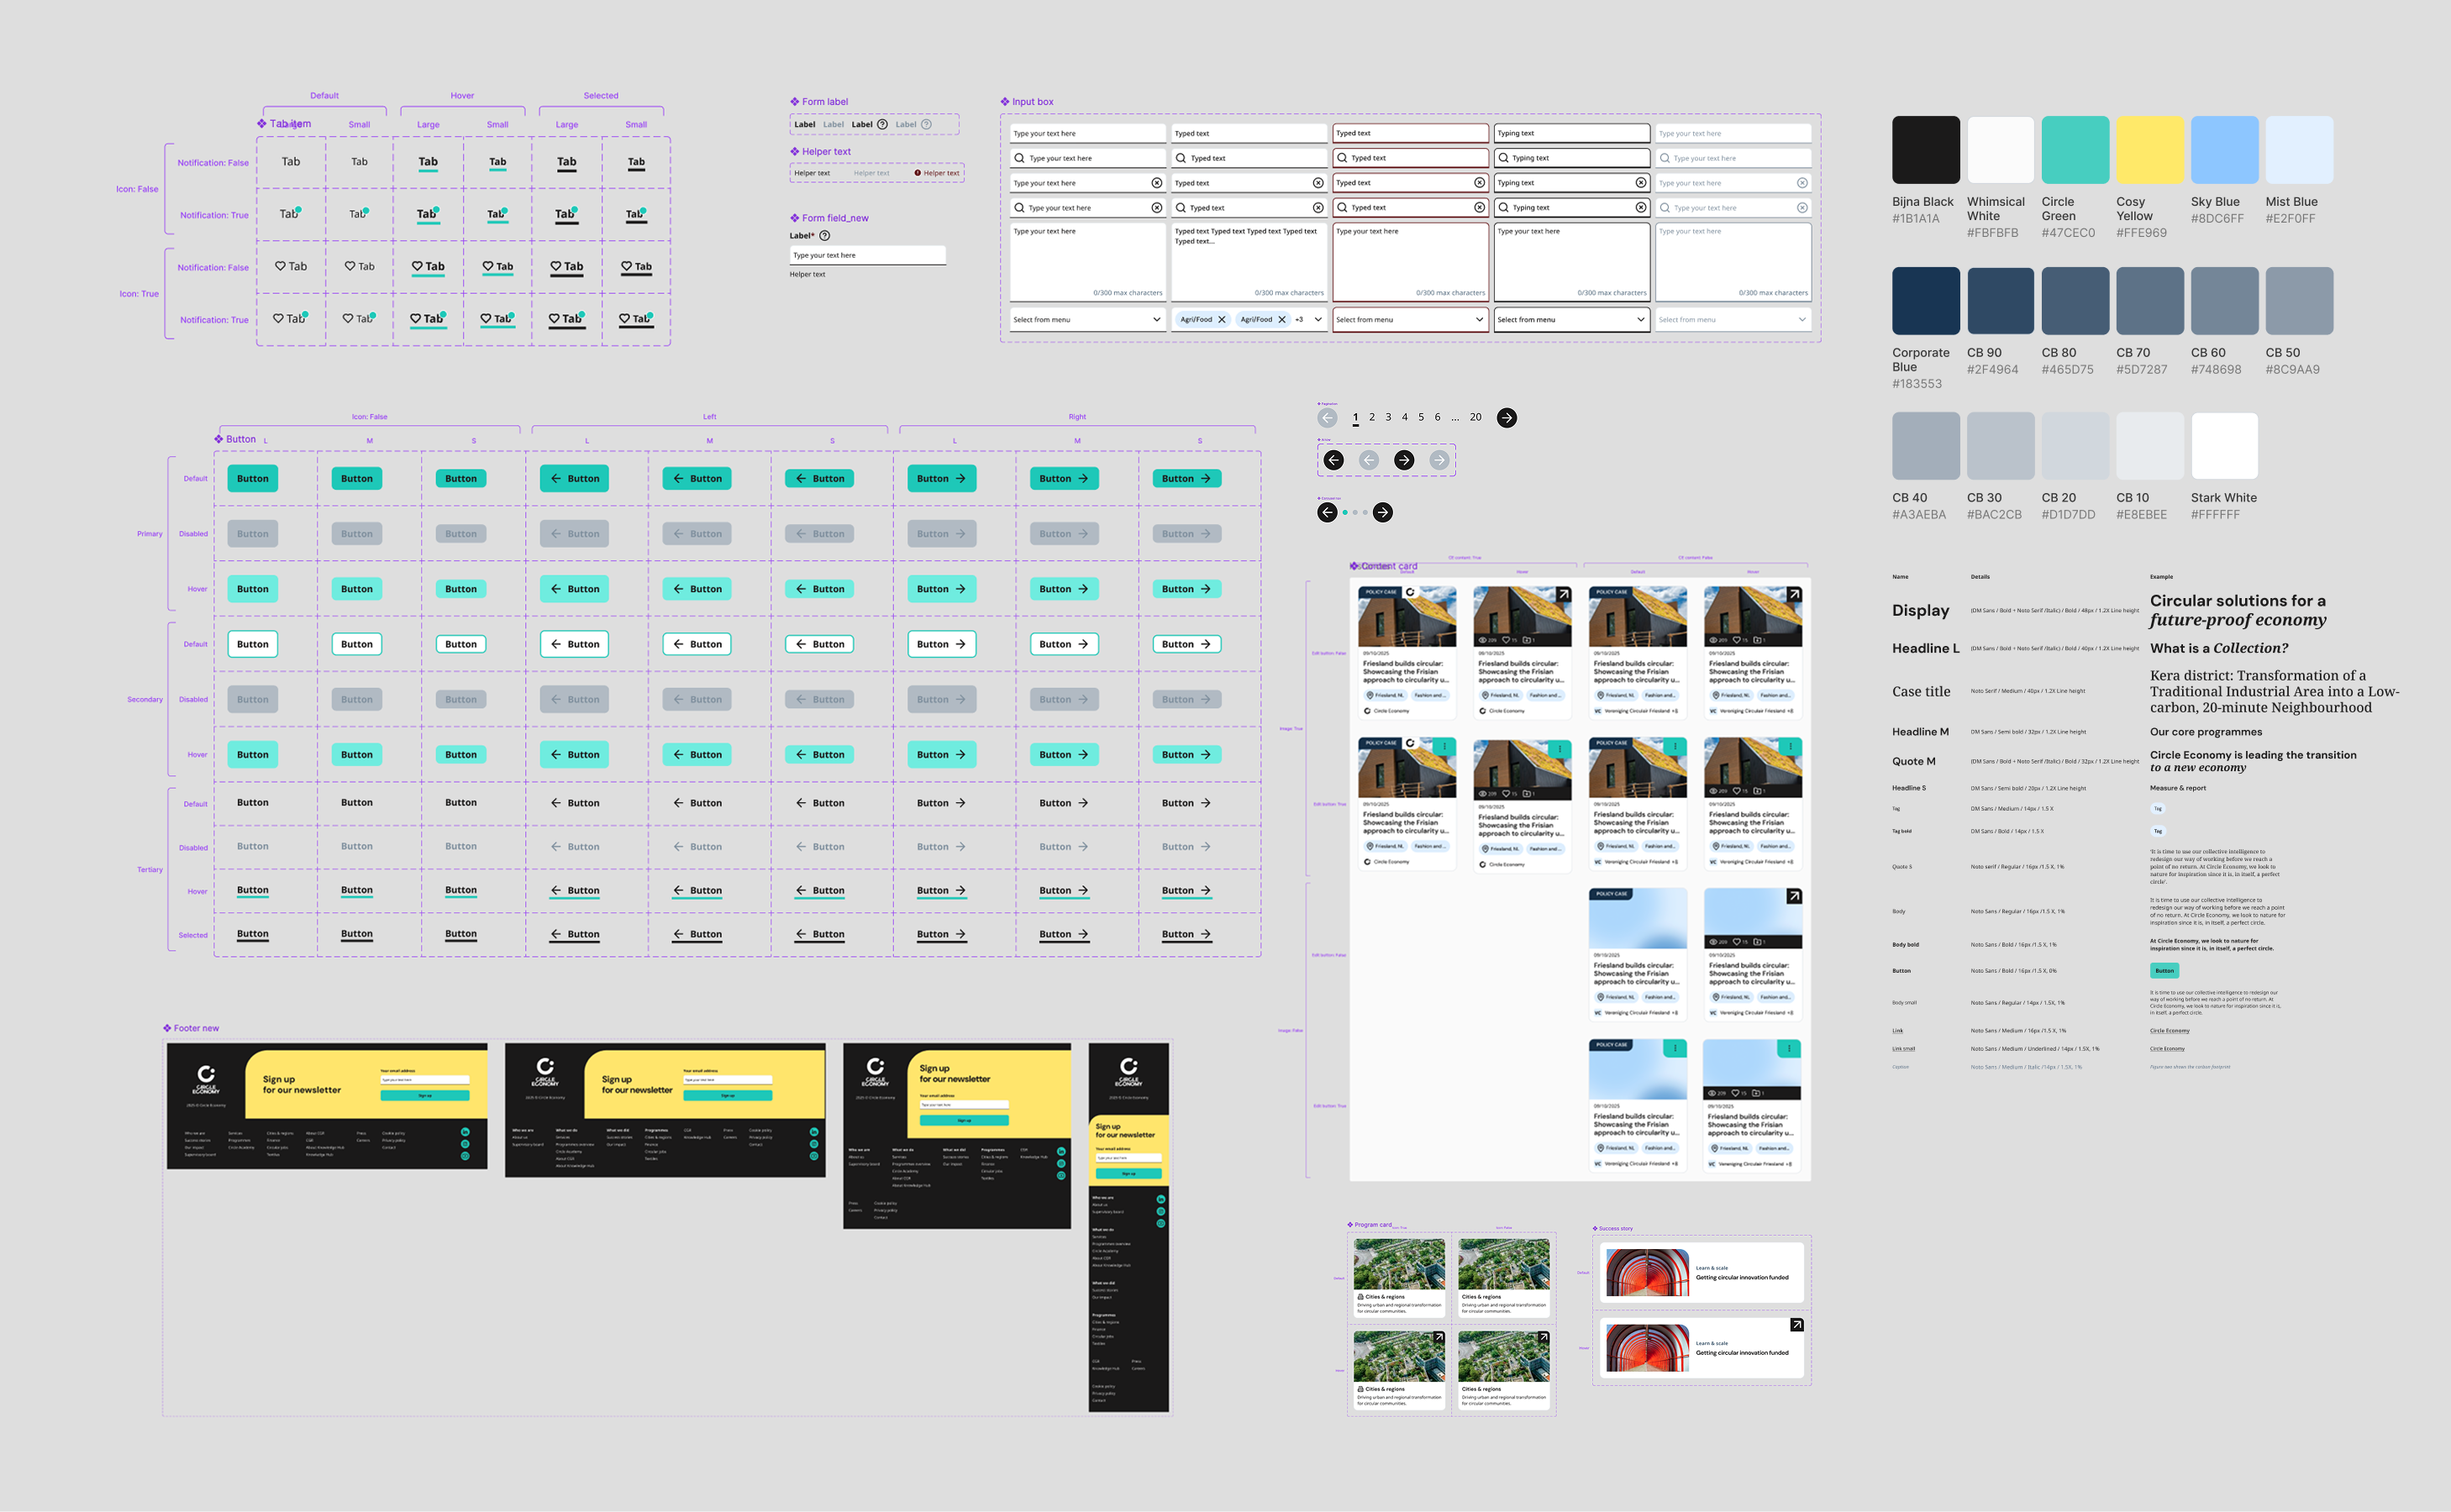Go to page 3 in pagination
Image resolution: width=2451 pixels, height=1512 pixels.
point(1388,418)
